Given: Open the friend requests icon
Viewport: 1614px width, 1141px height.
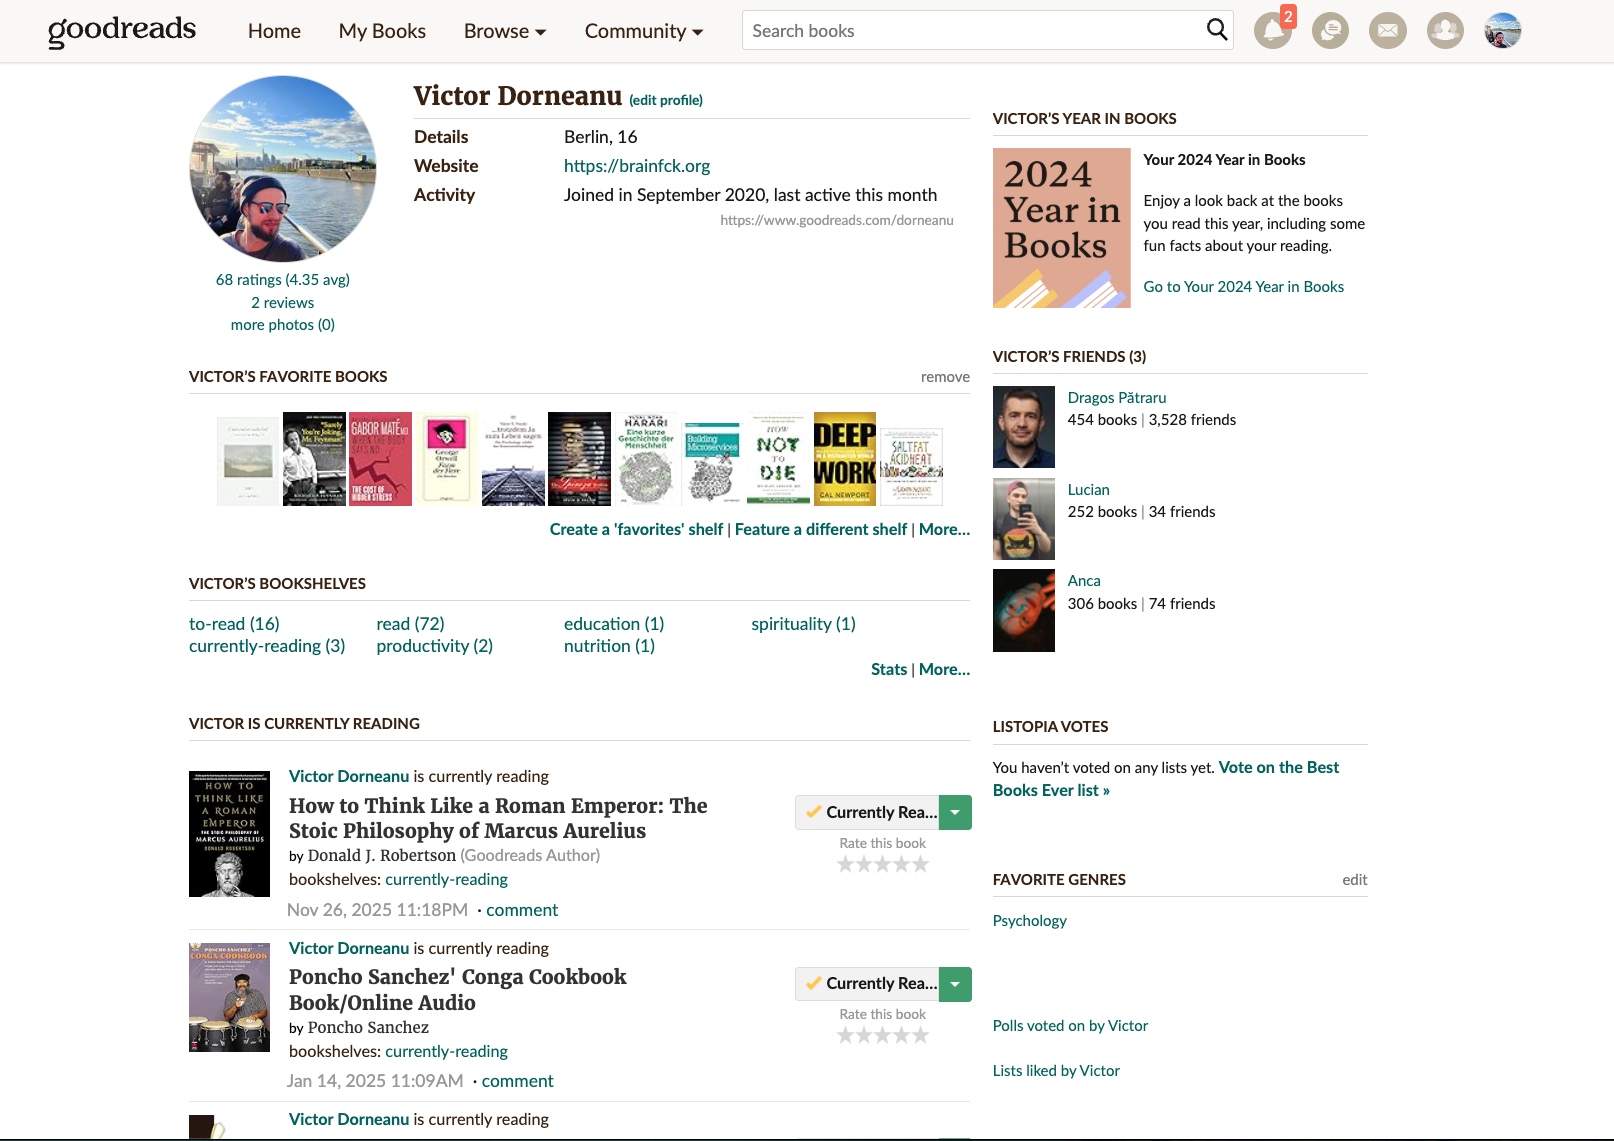Looking at the screenshot, I should point(1445,31).
